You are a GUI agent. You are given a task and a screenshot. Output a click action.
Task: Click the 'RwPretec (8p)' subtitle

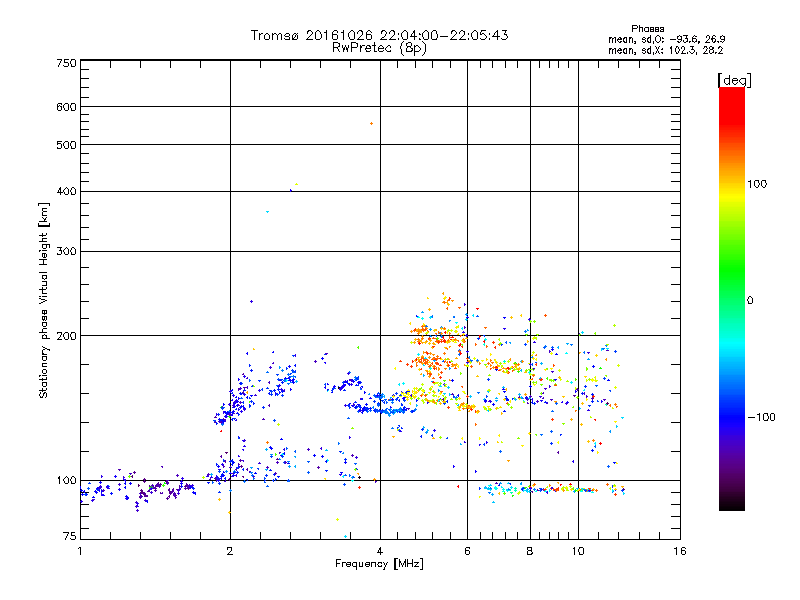click(x=379, y=48)
